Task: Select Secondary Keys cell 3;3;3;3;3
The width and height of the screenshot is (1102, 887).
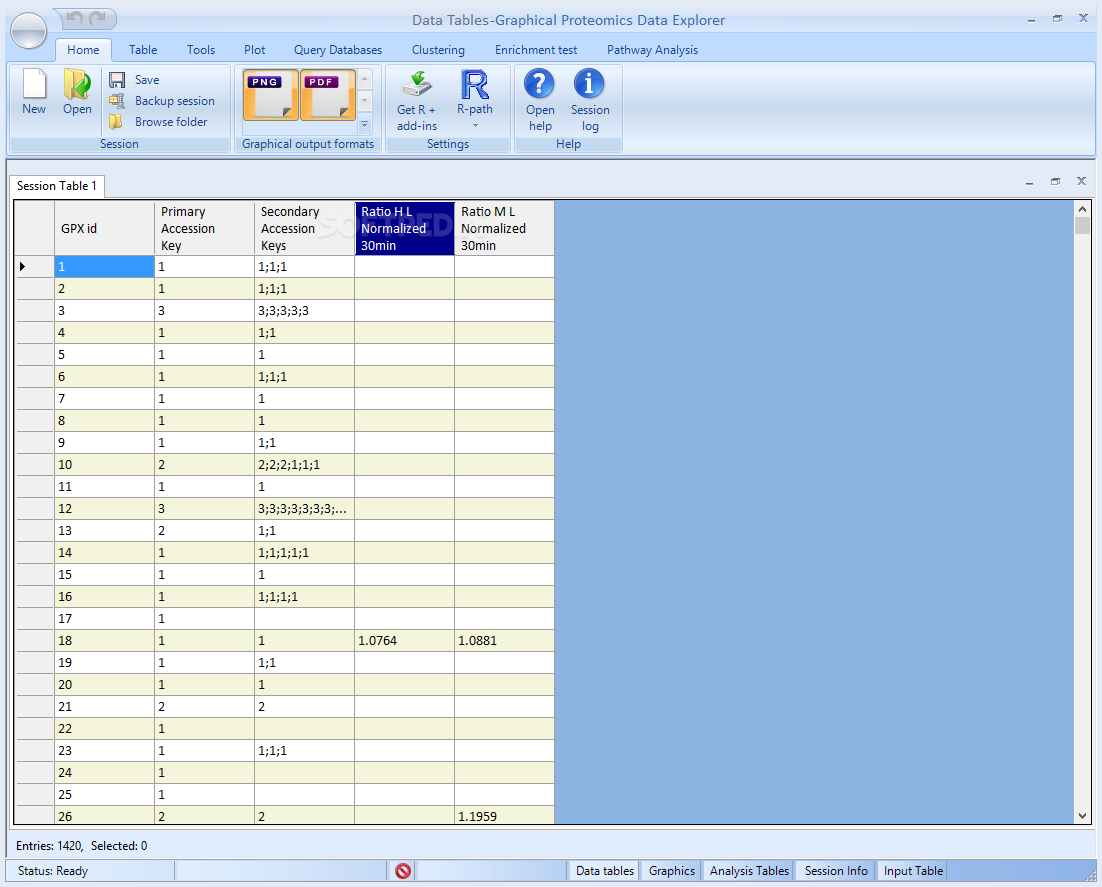Action: (x=304, y=311)
